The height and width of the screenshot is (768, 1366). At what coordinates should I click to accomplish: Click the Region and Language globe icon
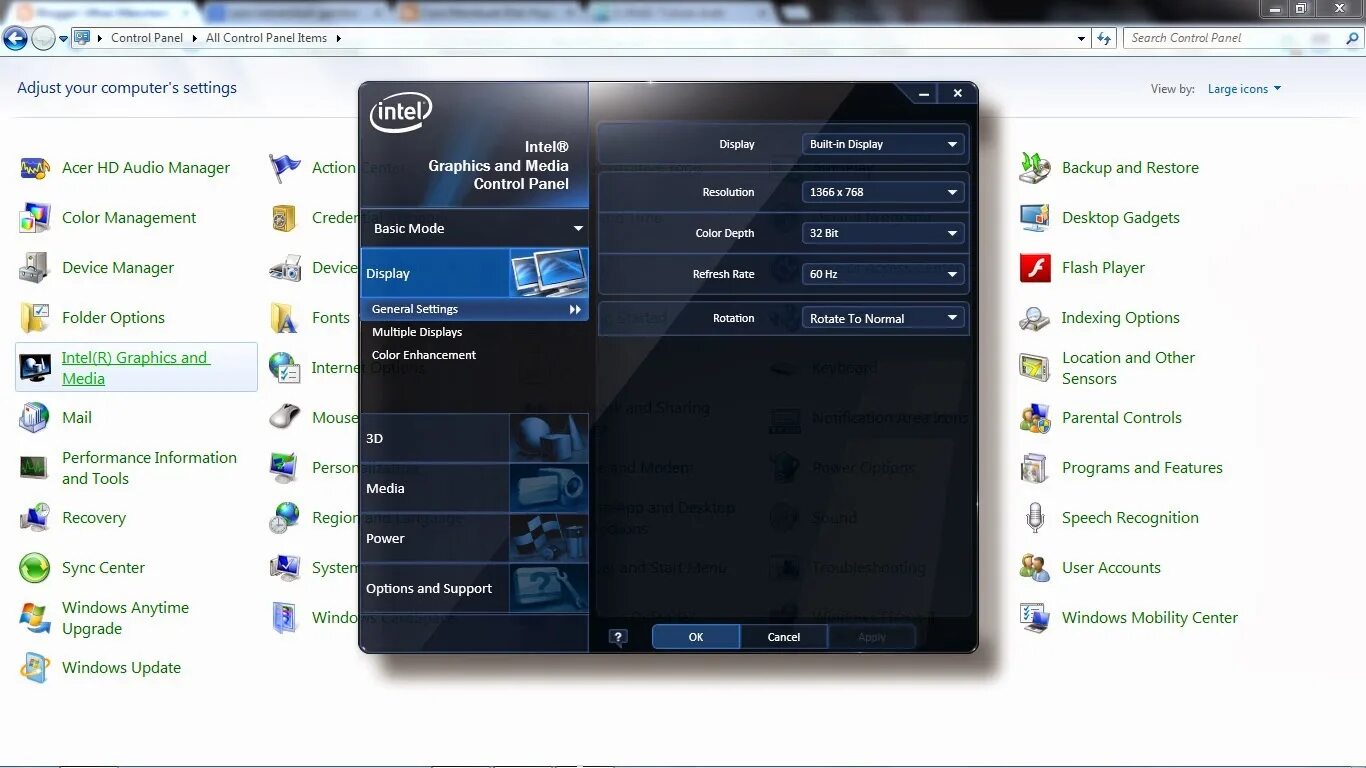285,518
